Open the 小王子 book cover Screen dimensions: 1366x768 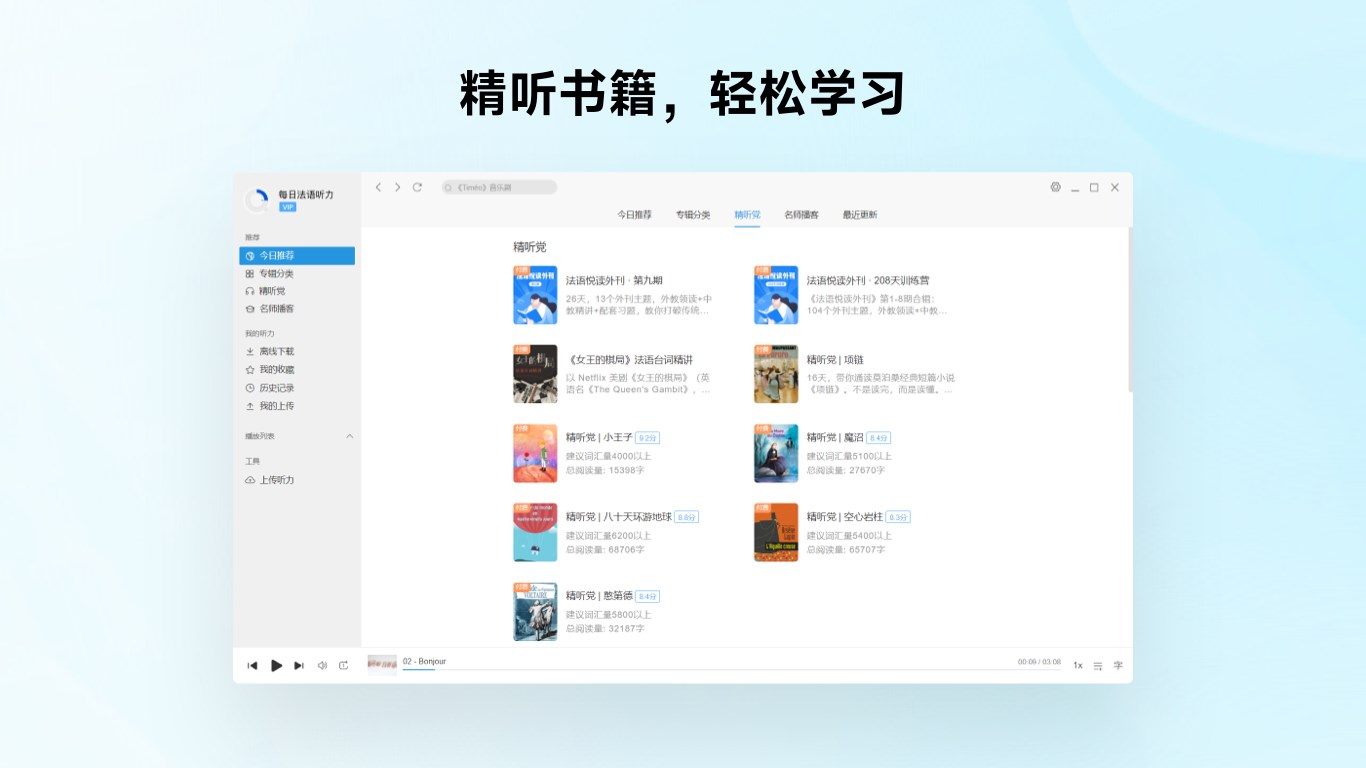(535, 453)
